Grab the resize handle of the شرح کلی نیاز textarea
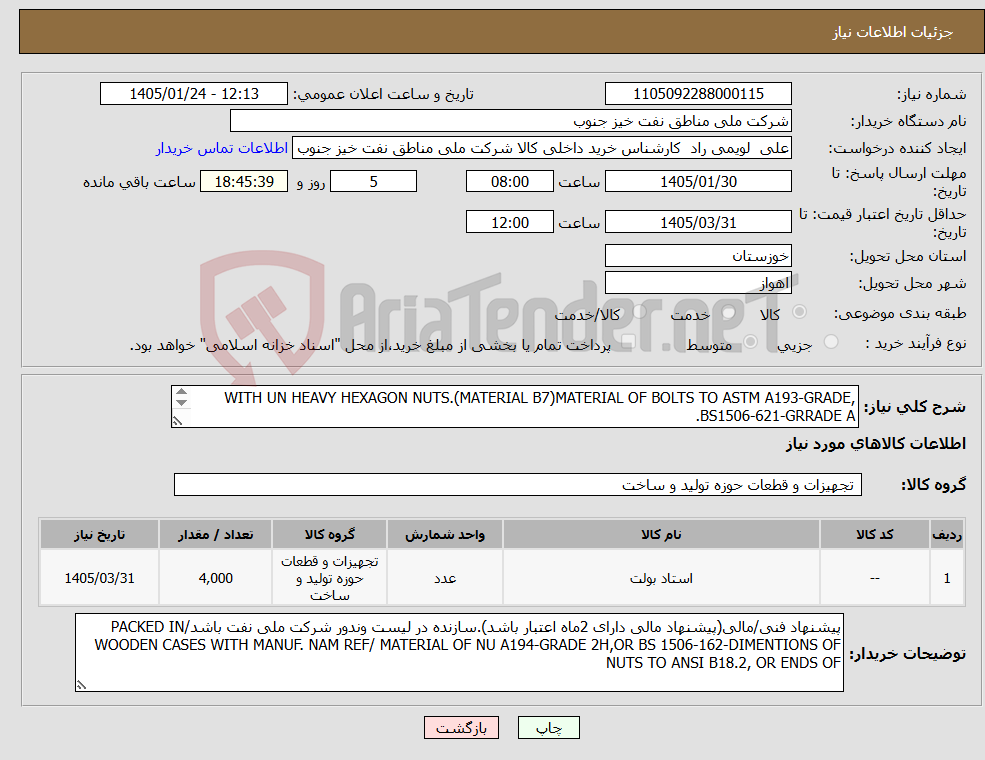985x760 pixels. tap(178, 421)
